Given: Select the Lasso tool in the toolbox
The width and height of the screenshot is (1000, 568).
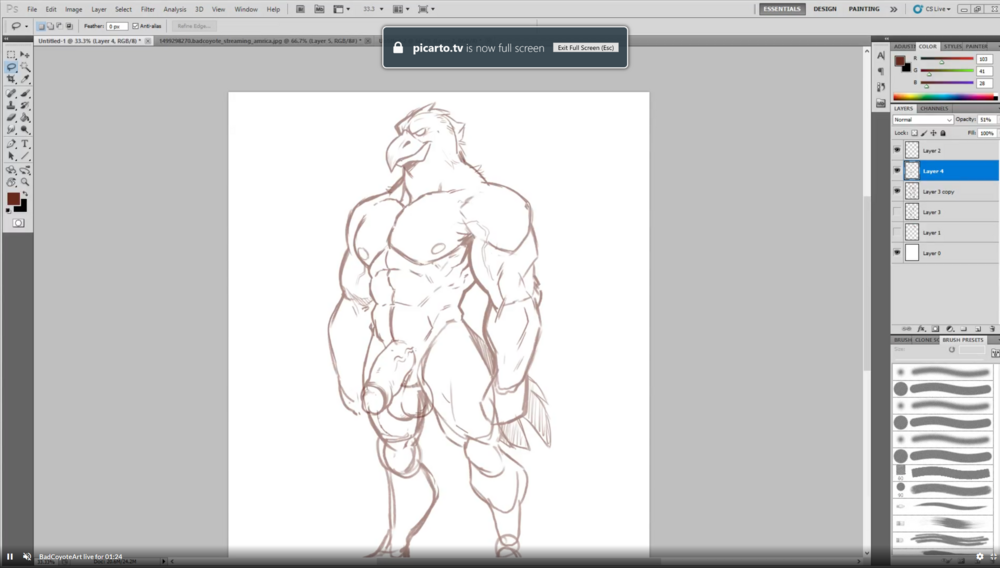Looking at the screenshot, I should click(x=11, y=67).
